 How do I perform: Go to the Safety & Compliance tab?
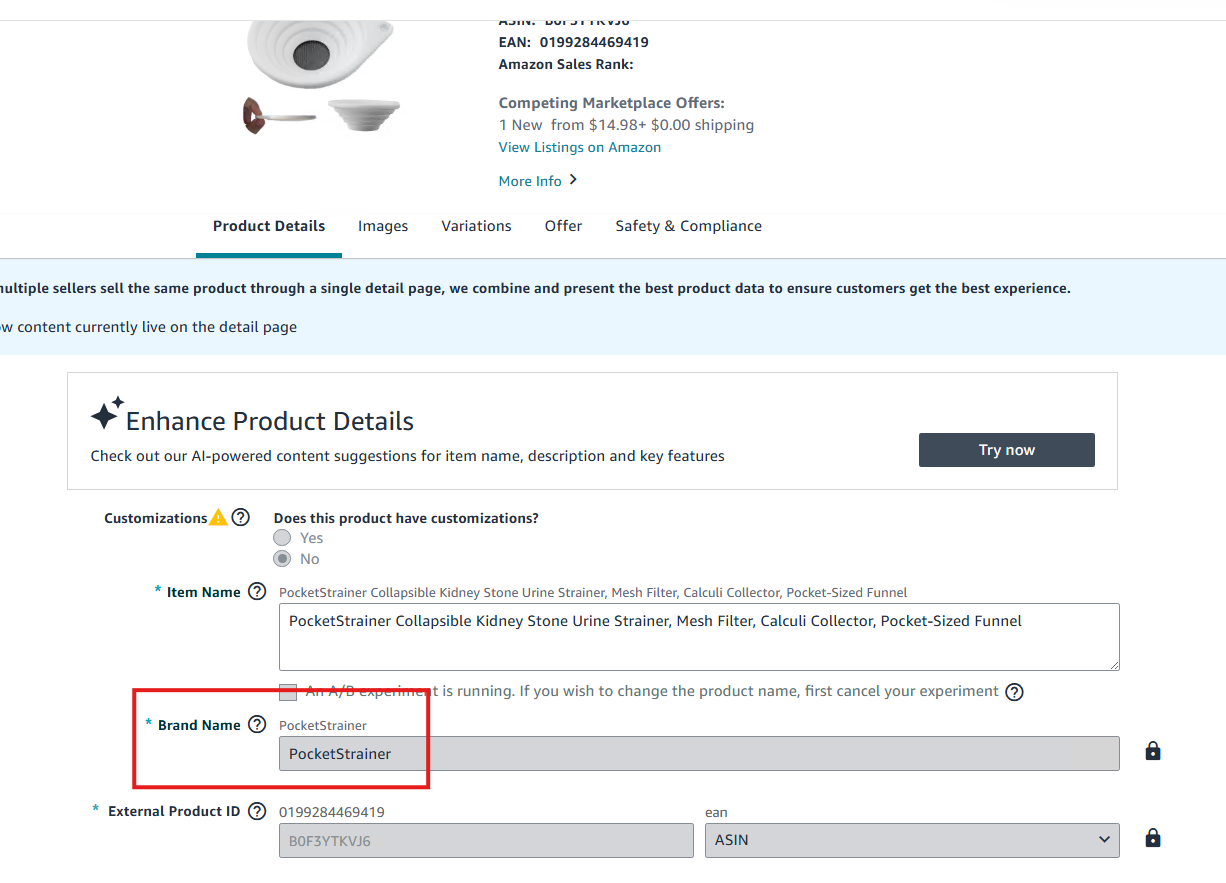[x=688, y=226]
